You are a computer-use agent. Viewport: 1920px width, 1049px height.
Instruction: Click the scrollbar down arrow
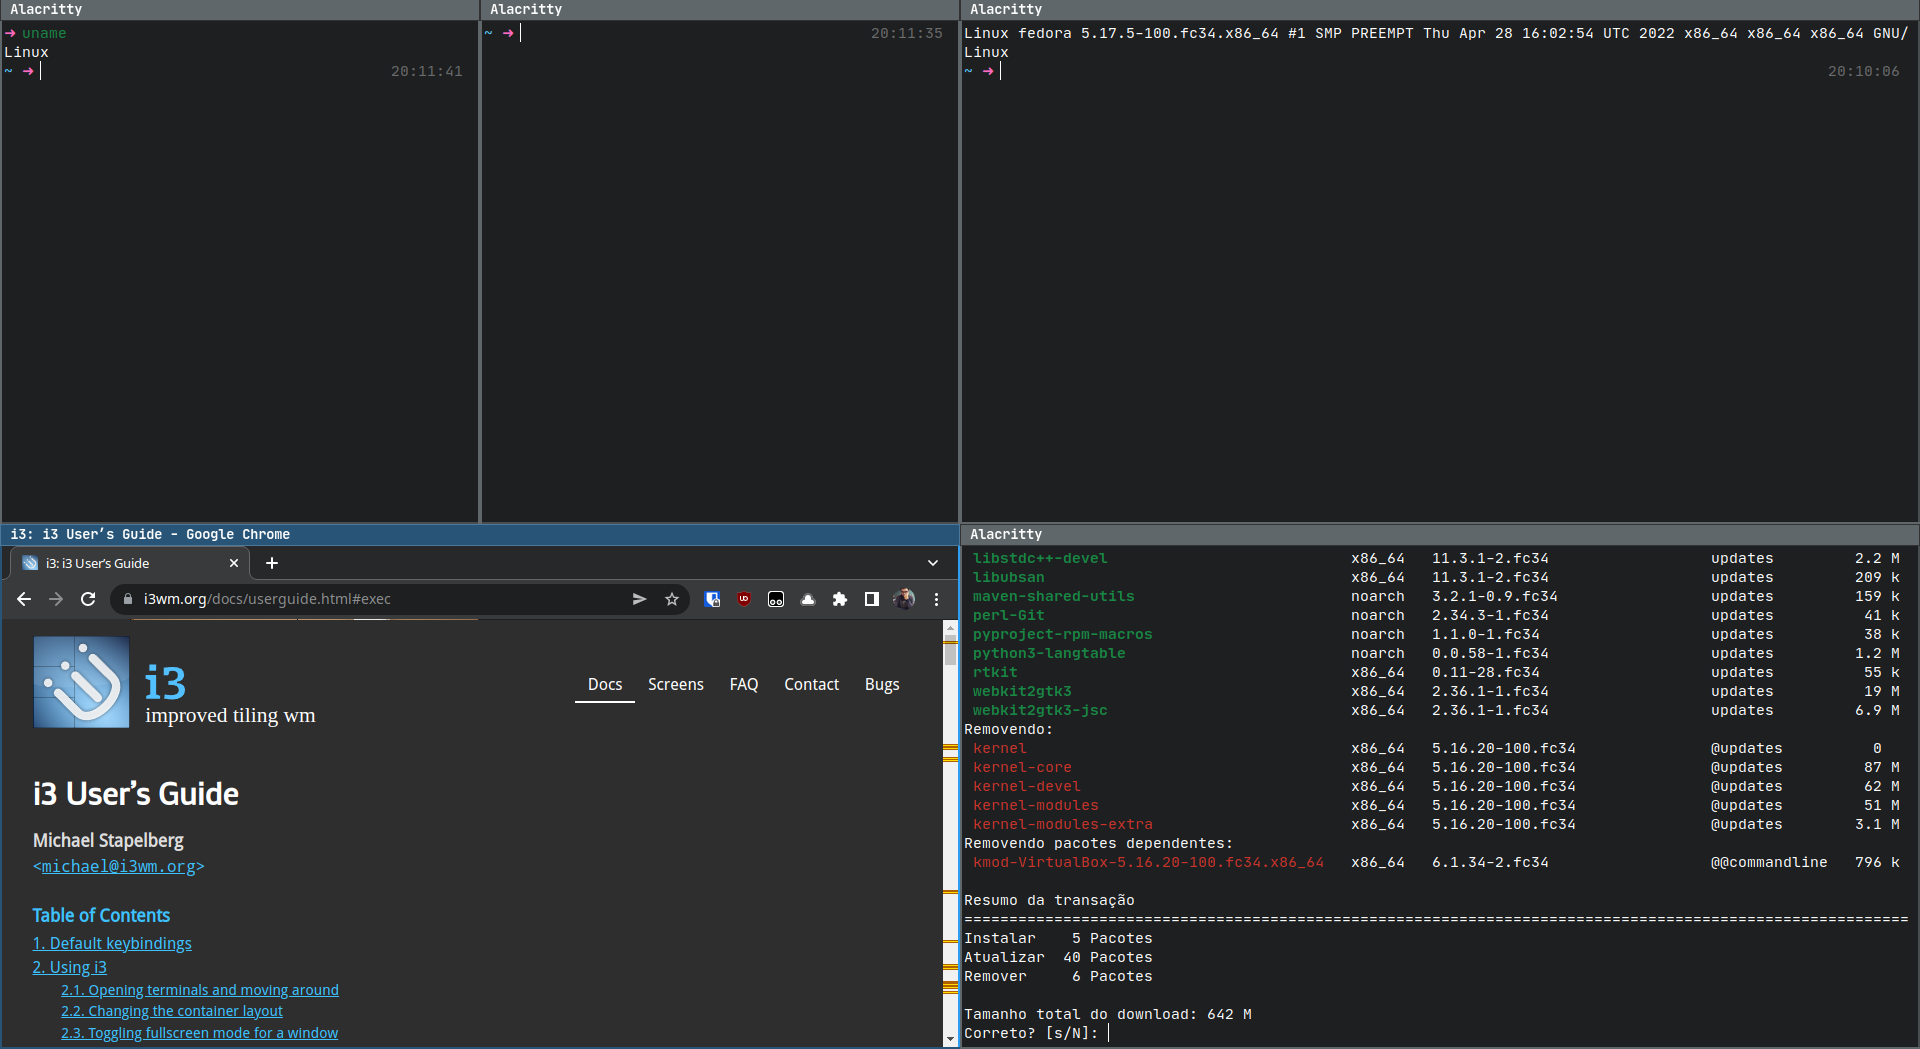(x=950, y=1039)
